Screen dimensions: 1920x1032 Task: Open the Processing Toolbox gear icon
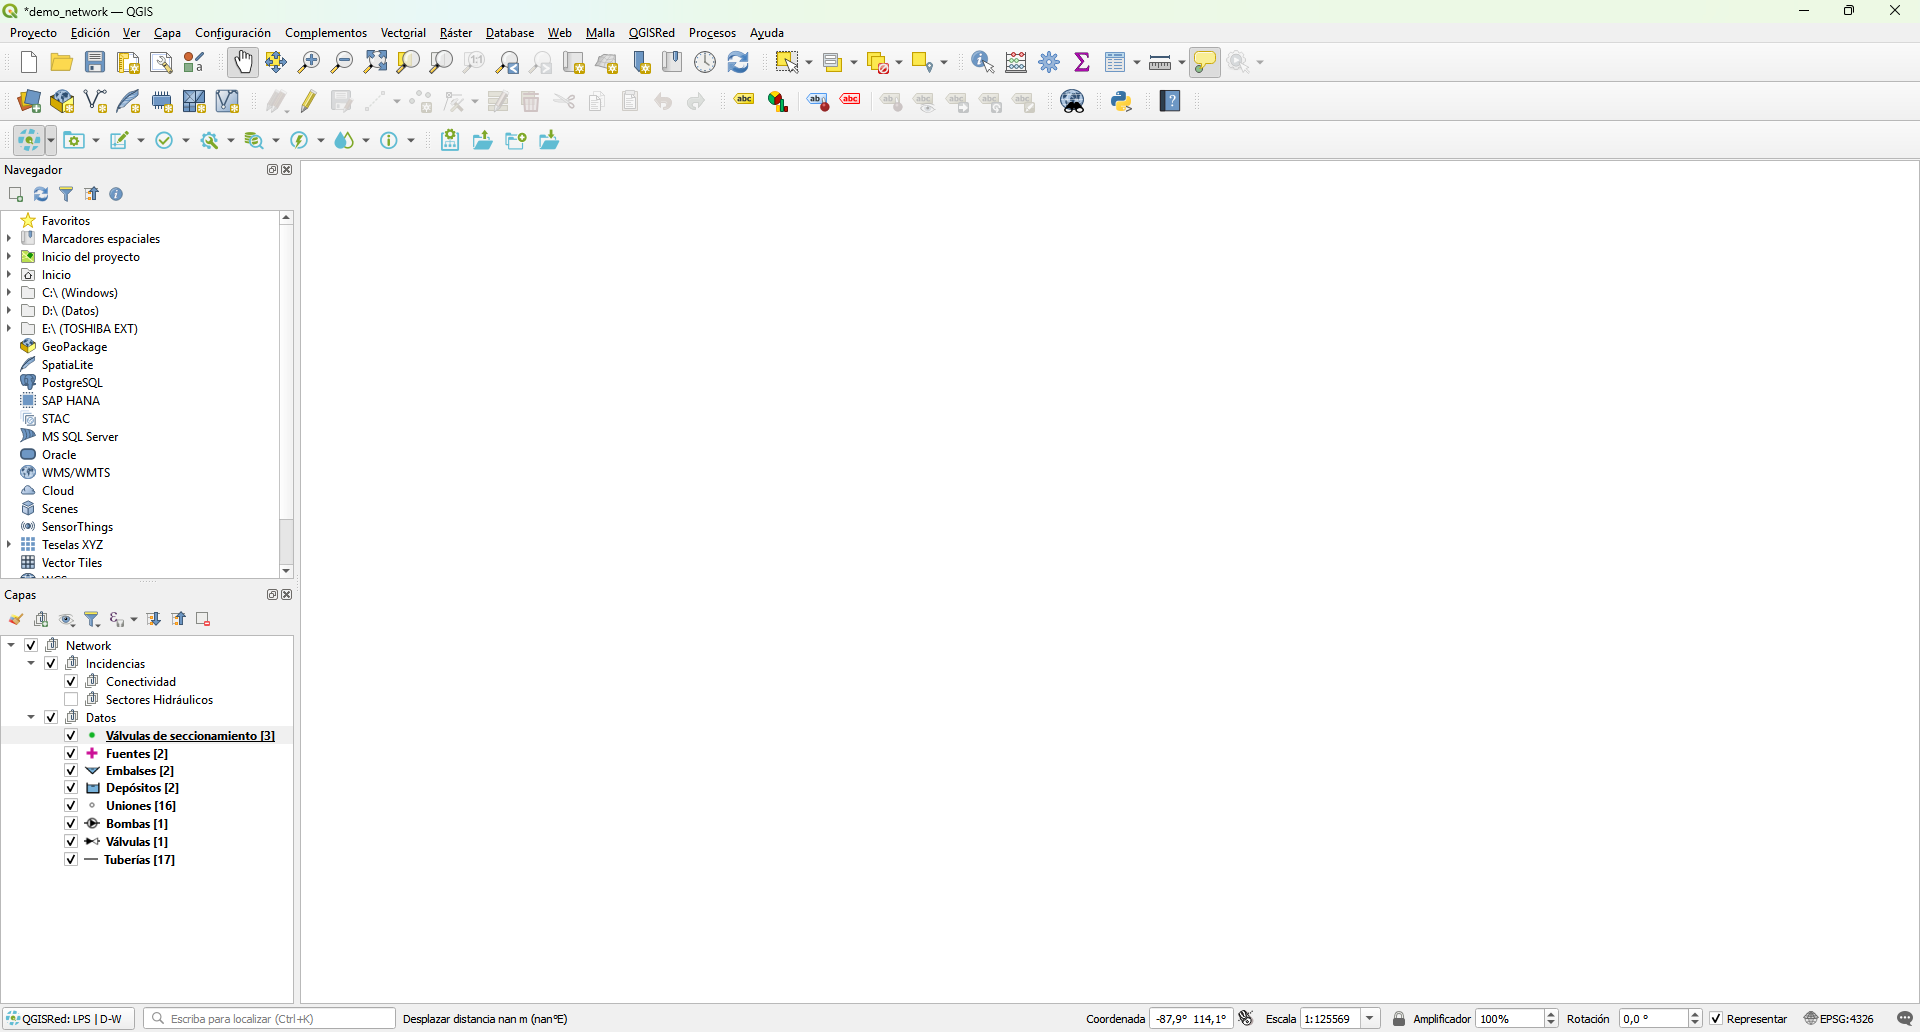coord(1050,62)
